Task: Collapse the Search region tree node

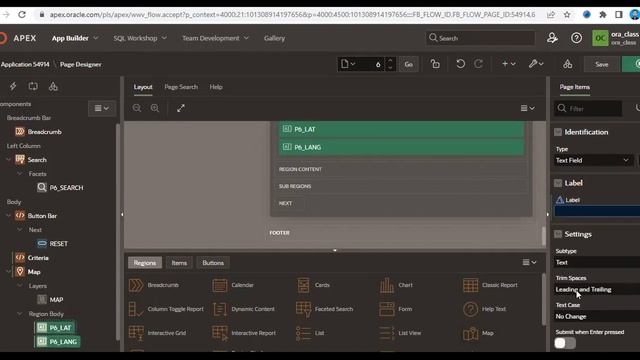Action: coord(9,160)
